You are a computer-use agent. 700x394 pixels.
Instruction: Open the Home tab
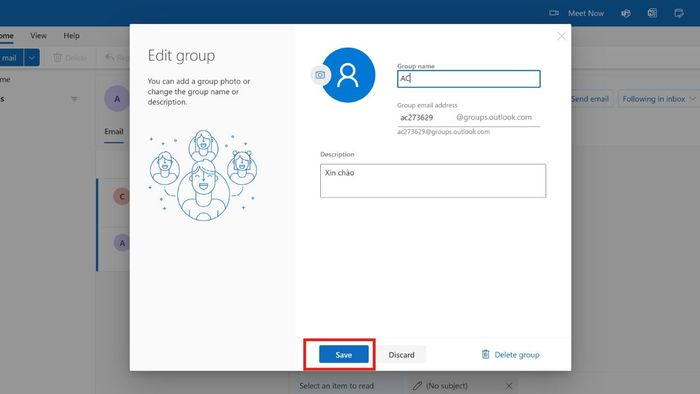(6, 35)
